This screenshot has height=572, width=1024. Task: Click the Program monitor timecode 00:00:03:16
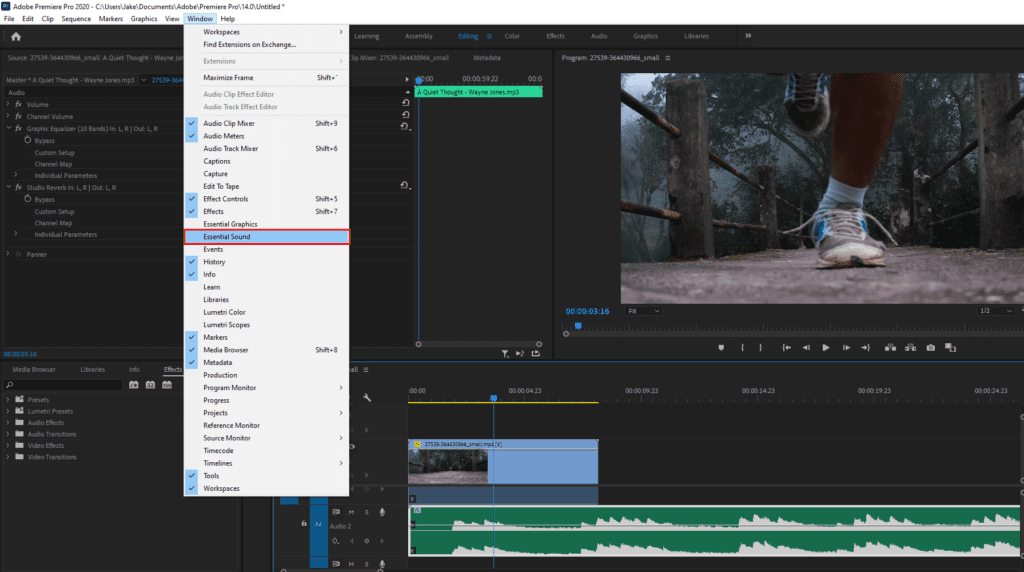(587, 311)
